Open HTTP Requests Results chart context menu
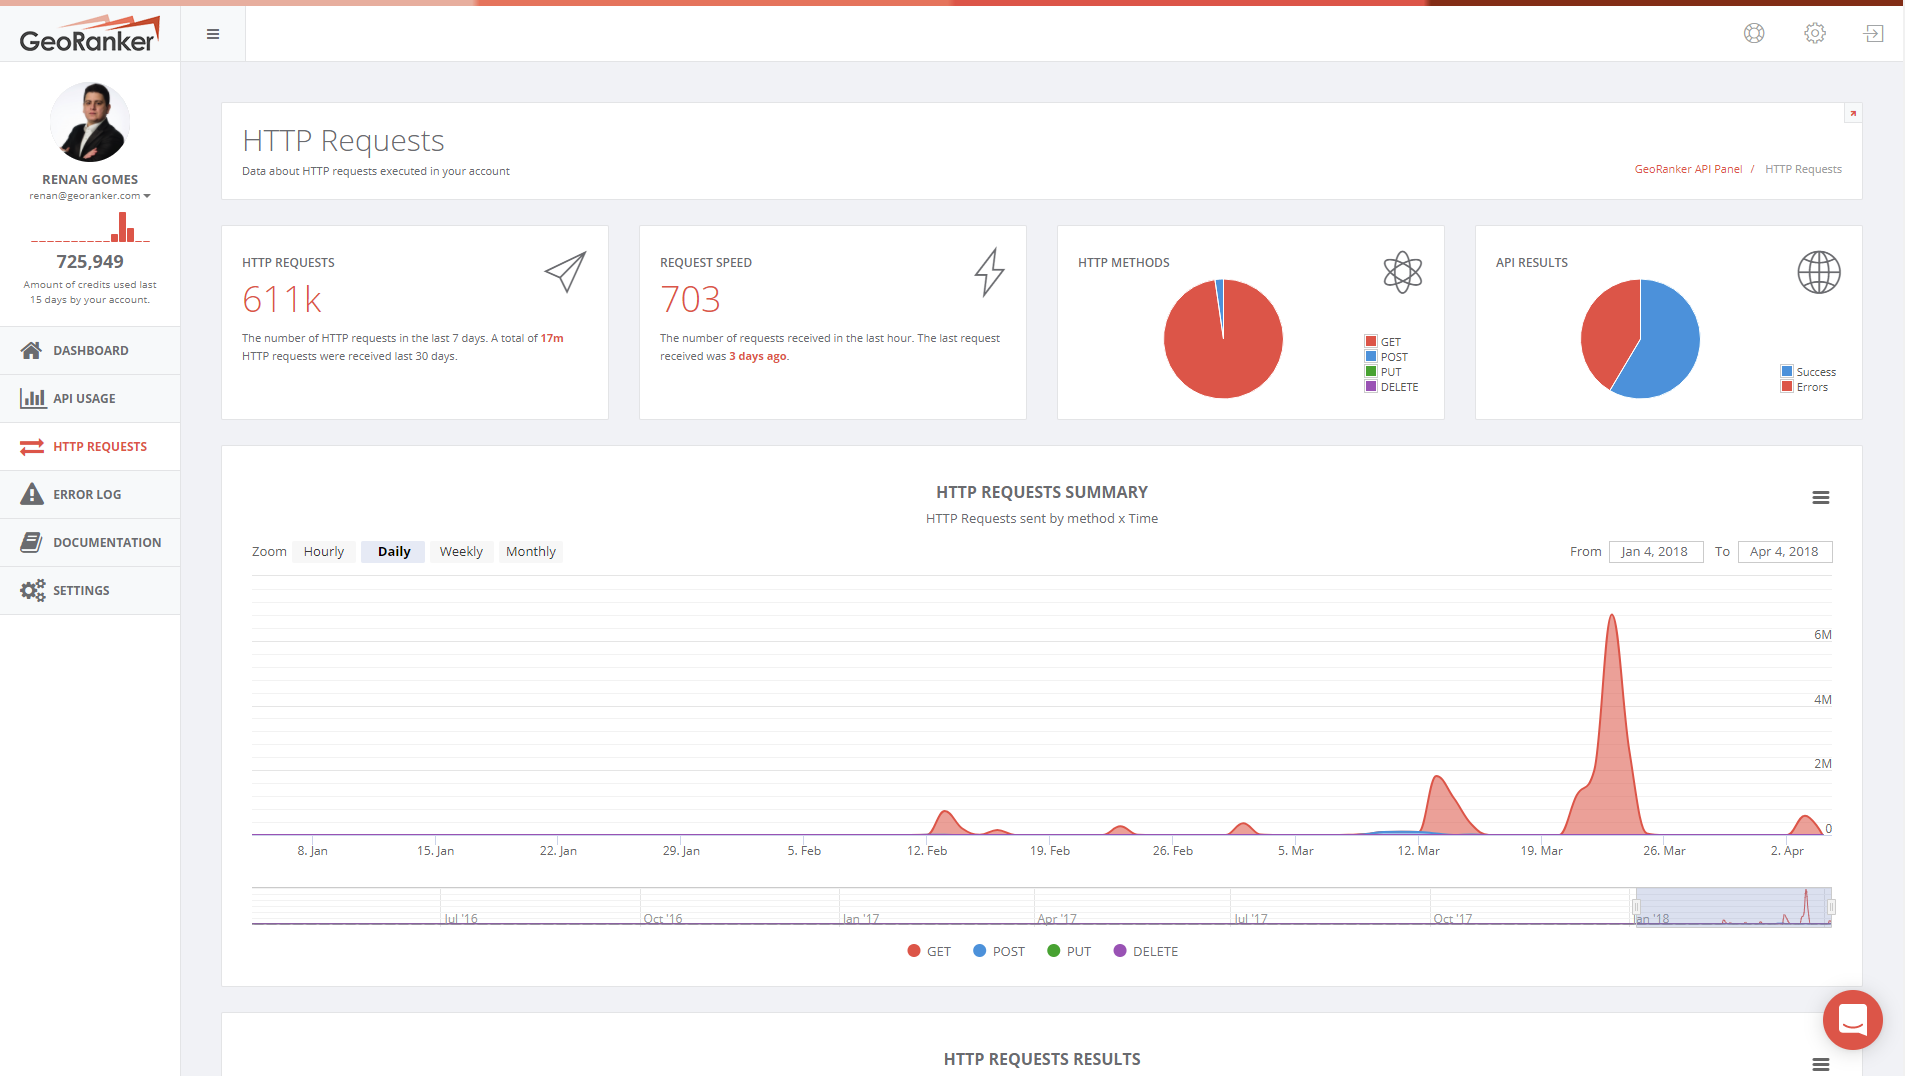This screenshot has height=1076, width=1905. pos(1821,1065)
